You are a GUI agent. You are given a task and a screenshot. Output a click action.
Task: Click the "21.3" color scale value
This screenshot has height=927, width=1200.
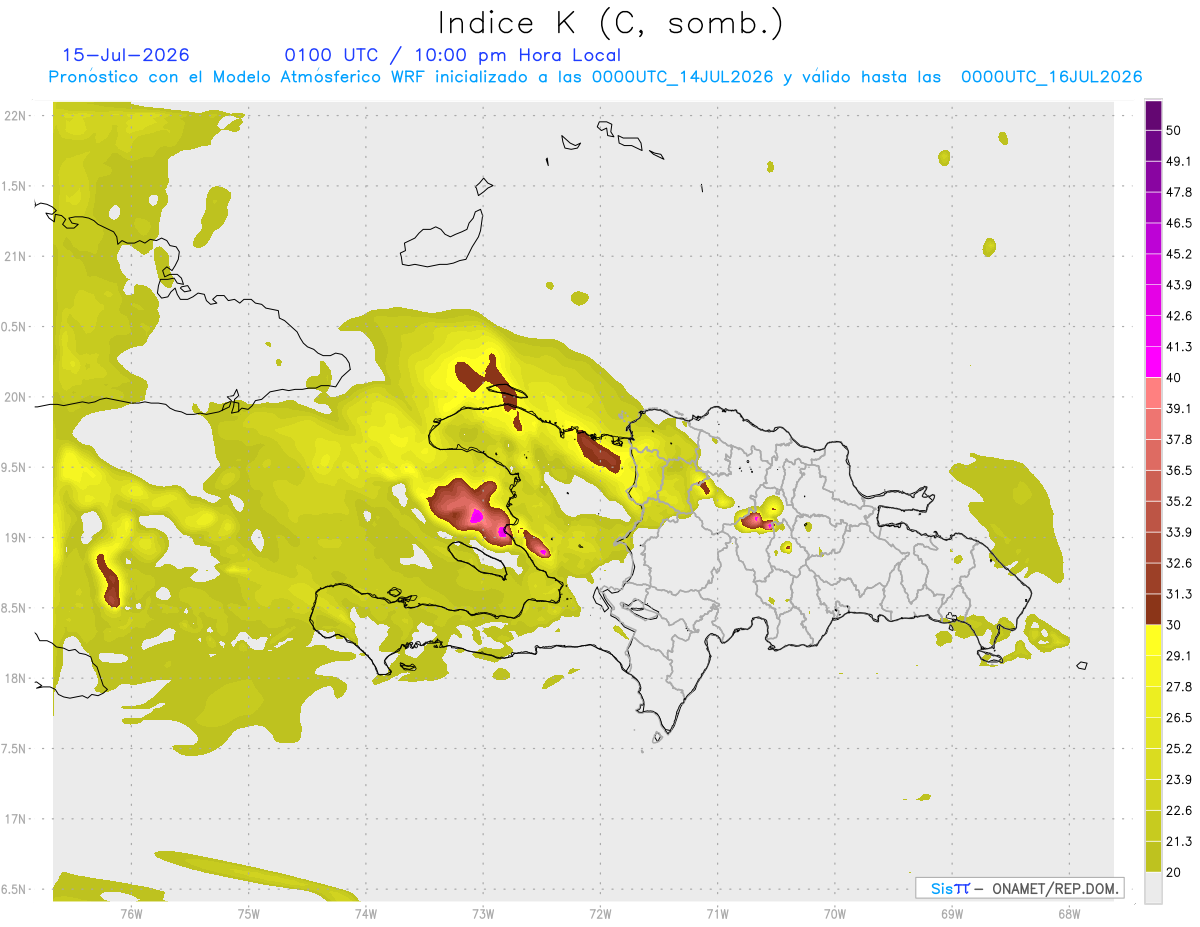tap(1179, 841)
